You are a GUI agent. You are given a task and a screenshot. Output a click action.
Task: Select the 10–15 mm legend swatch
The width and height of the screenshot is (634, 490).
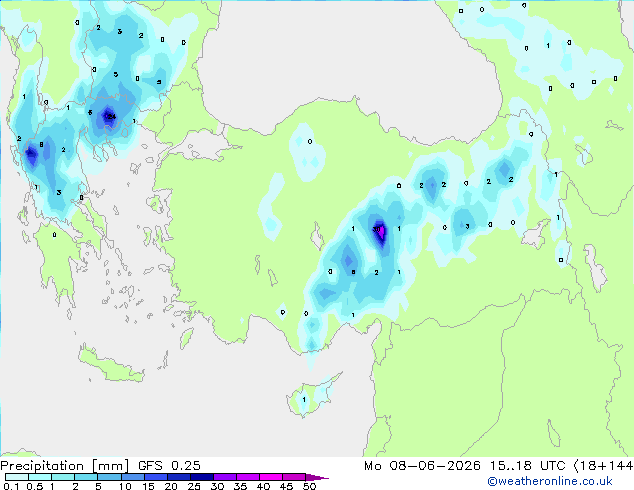point(132,477)
